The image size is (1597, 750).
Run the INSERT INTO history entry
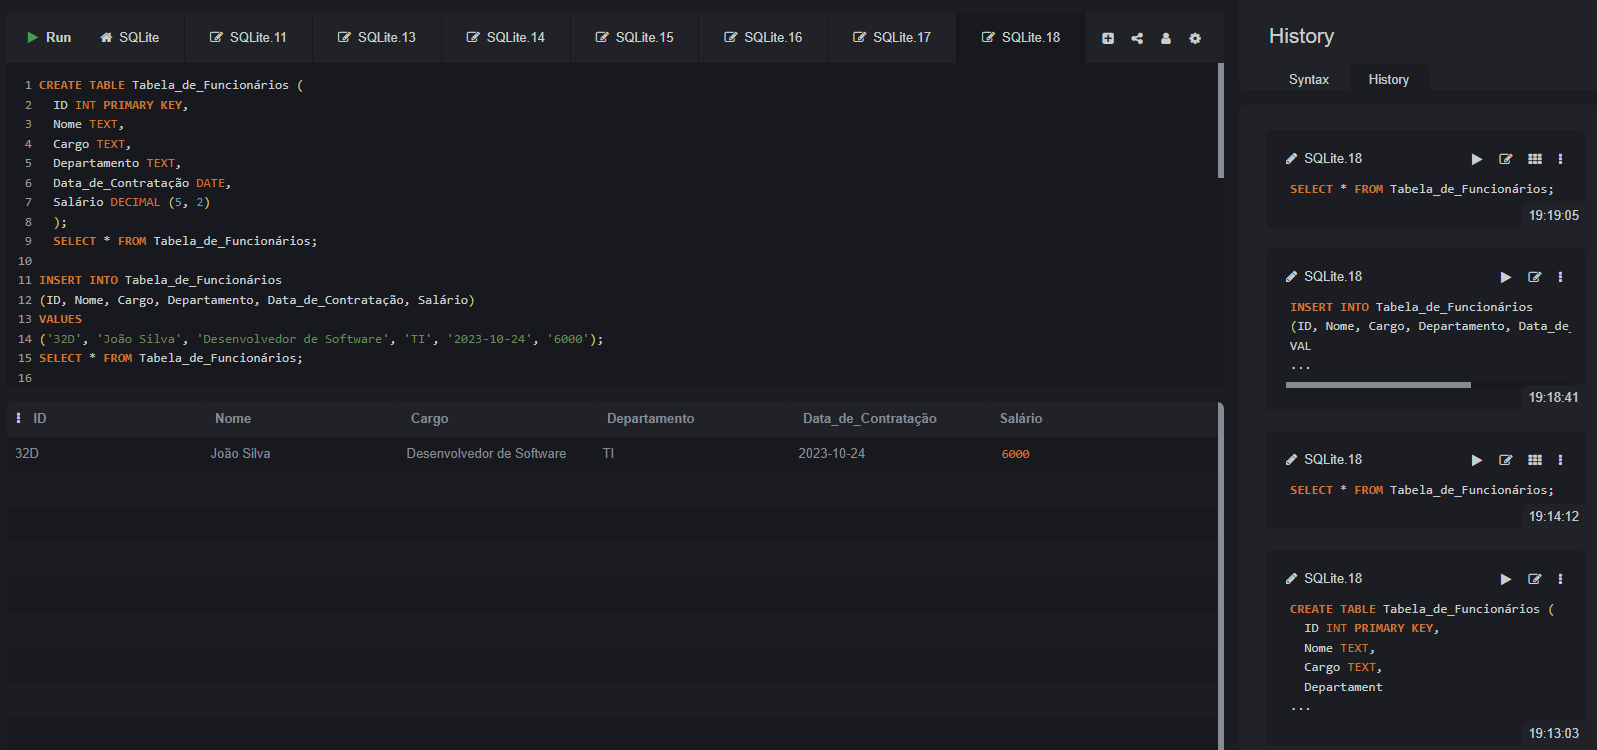click(x=1506, y=277)
